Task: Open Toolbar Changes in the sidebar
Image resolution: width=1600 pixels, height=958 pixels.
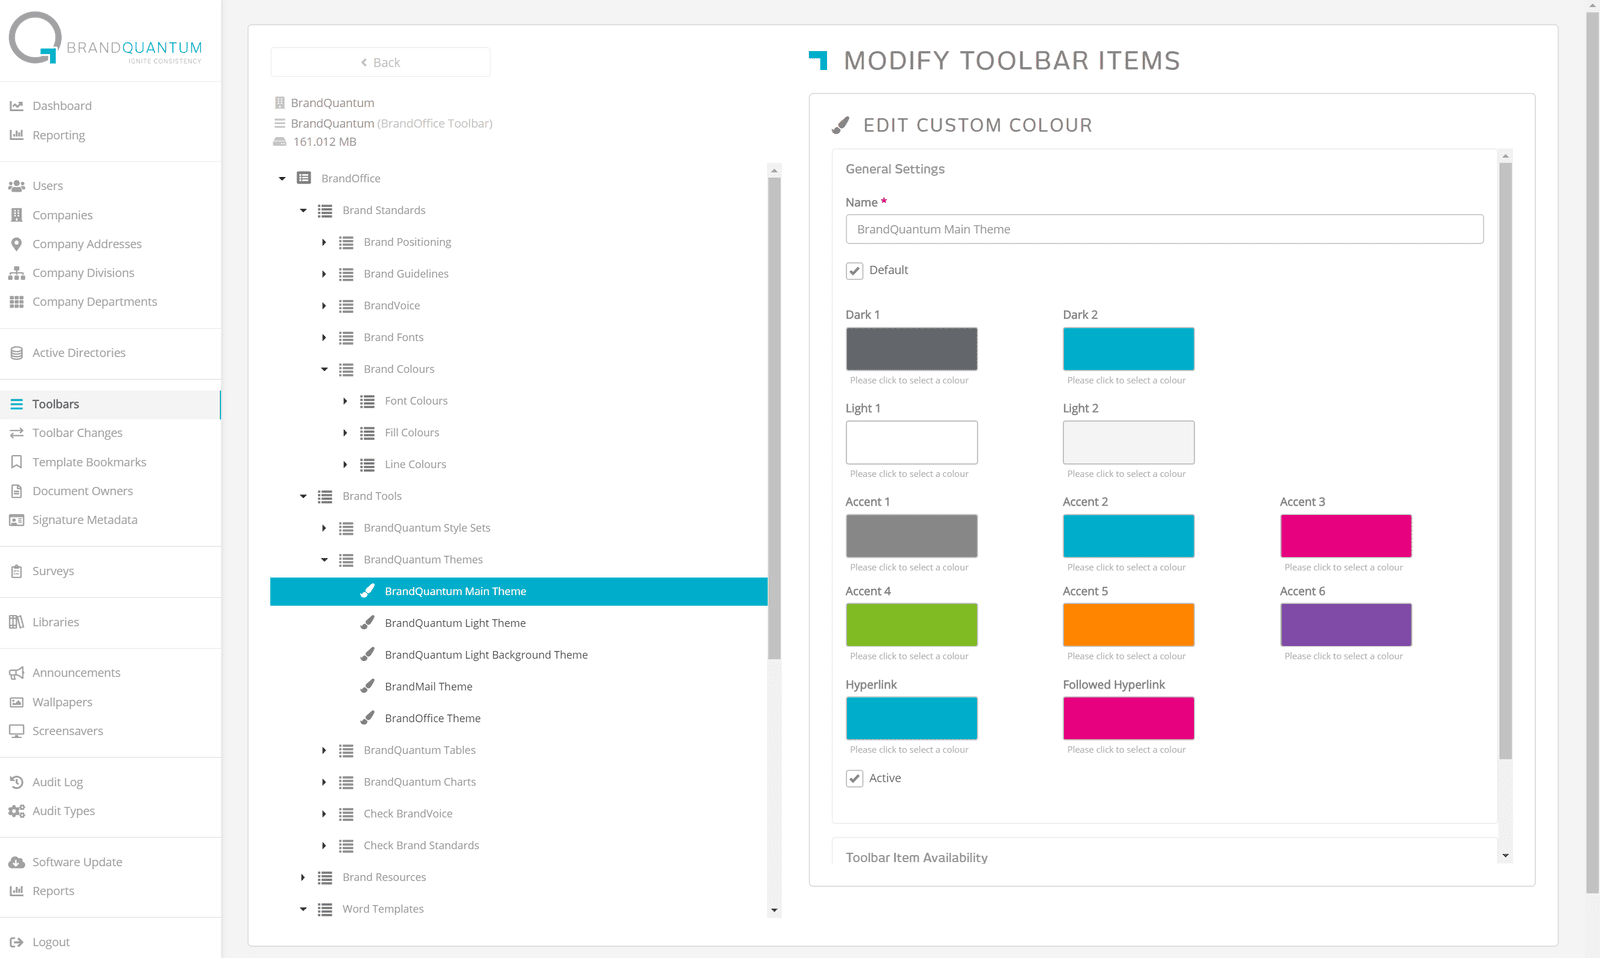Action: pyautogui.click(x=77, y=433)
